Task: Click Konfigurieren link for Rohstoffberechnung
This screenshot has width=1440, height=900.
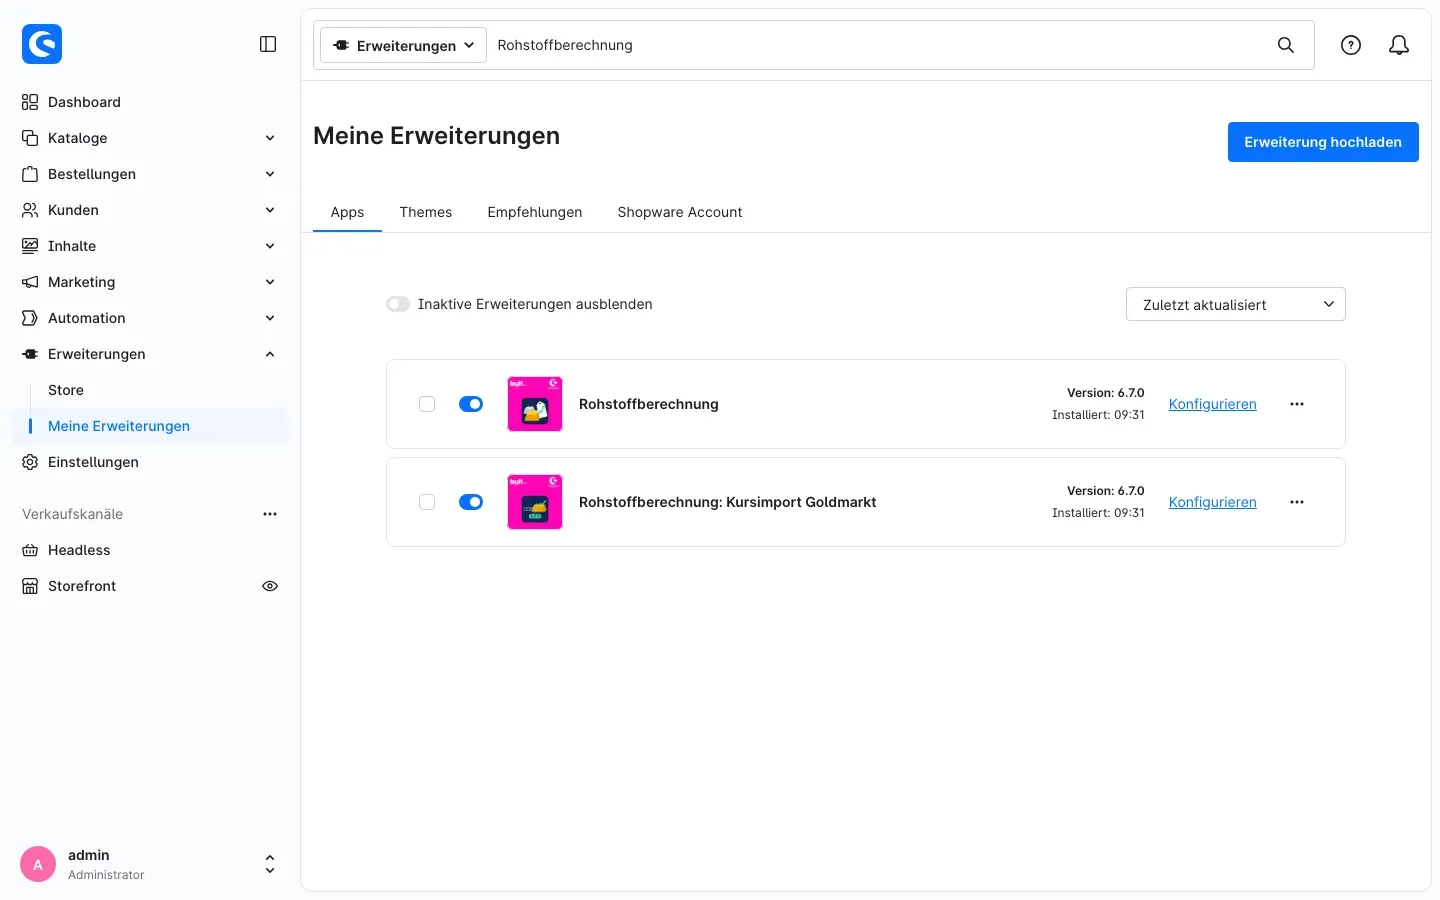Action: pyautogui.click(x=1213, y=404)
